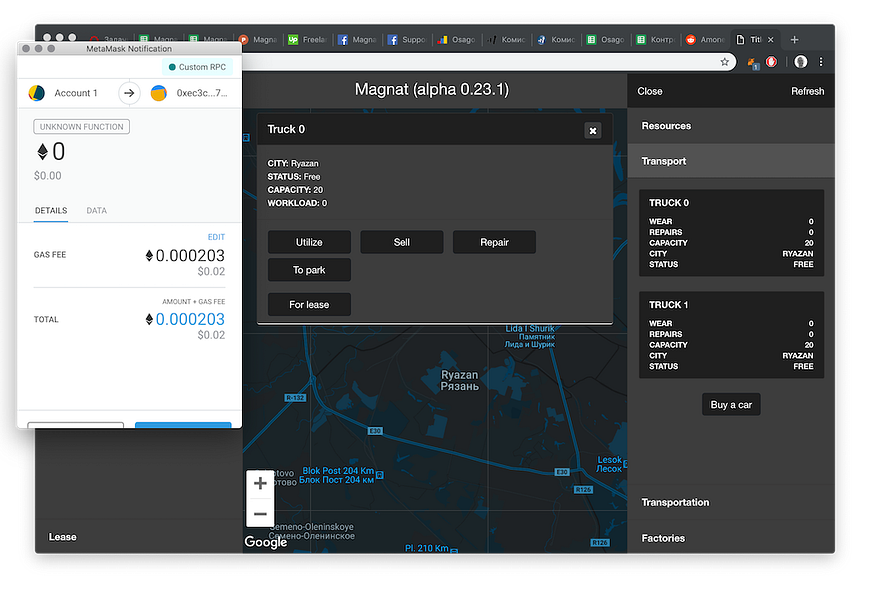Expand the Transportation section
This screenshot has height=600, width=870.
[731, 502]
